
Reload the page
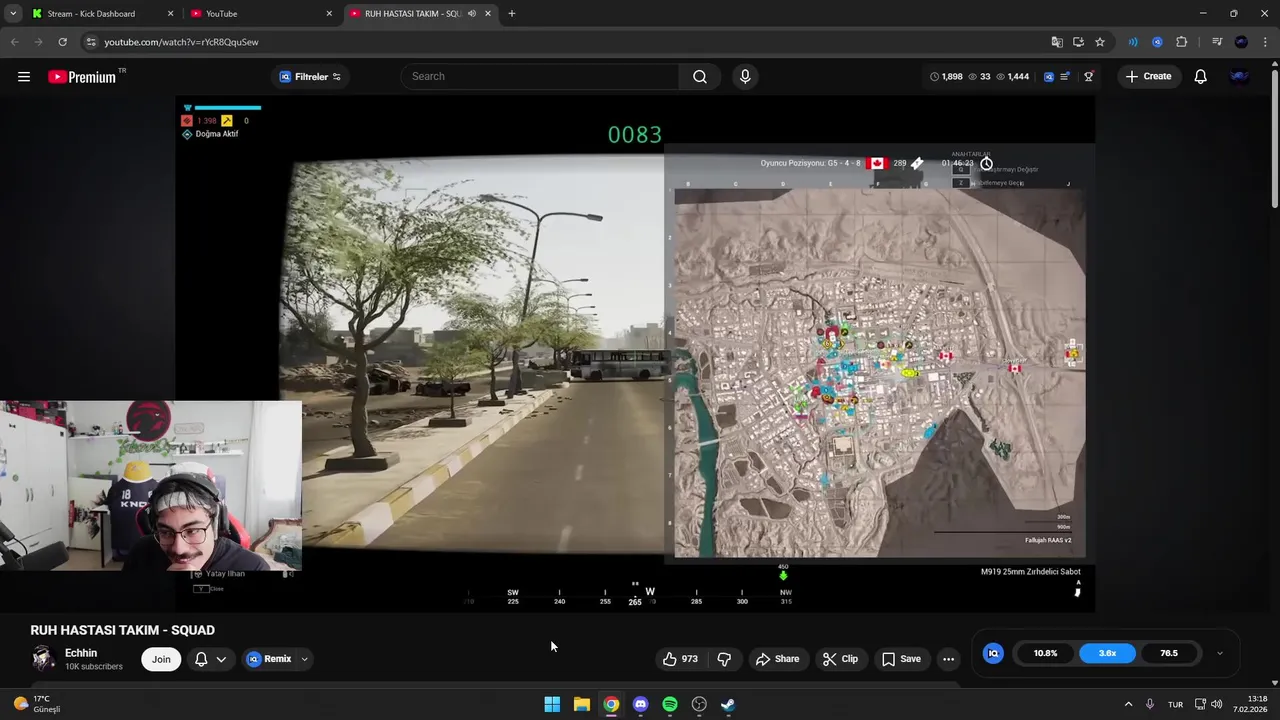62,42
